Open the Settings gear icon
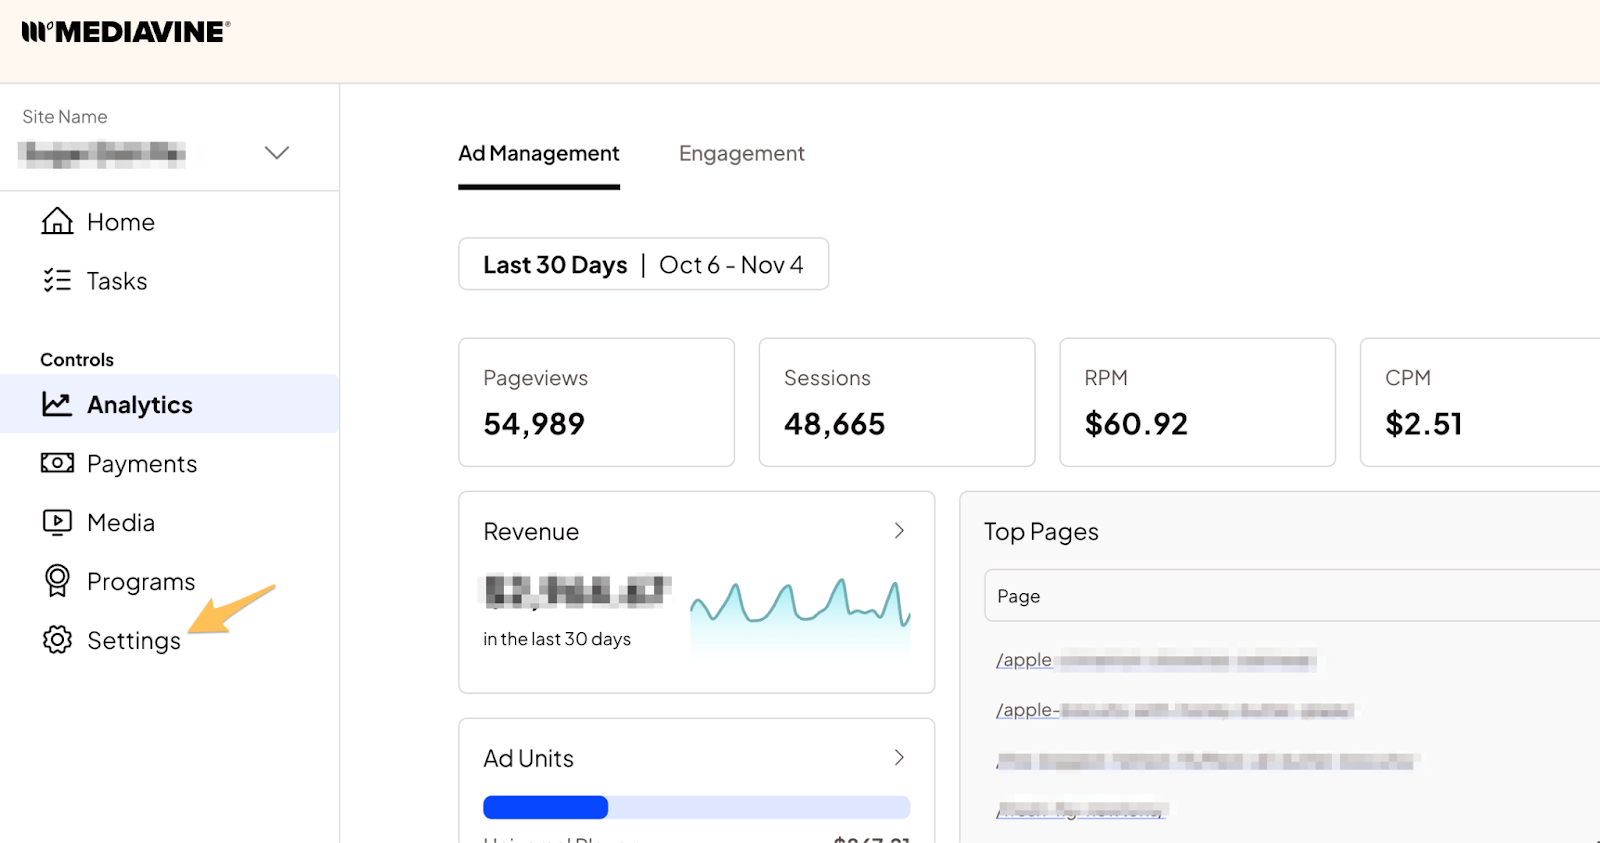The width and height of the screenshot is (1600, 843). [x=57, y=640]
